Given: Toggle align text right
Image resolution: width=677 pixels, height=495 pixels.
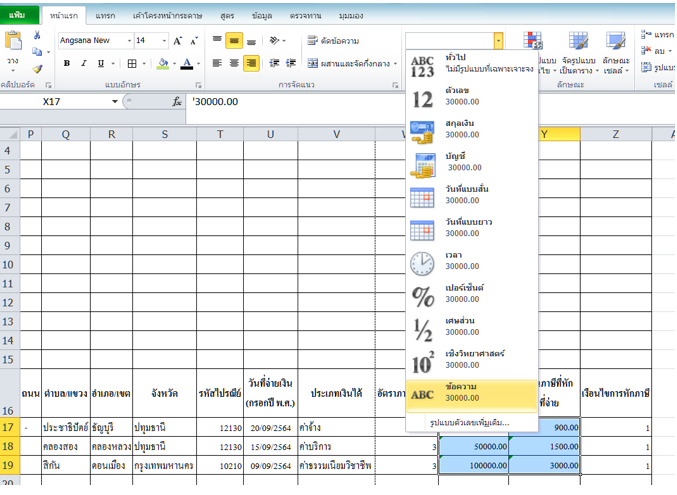Looking at the screenshot, I should (251, 63).
